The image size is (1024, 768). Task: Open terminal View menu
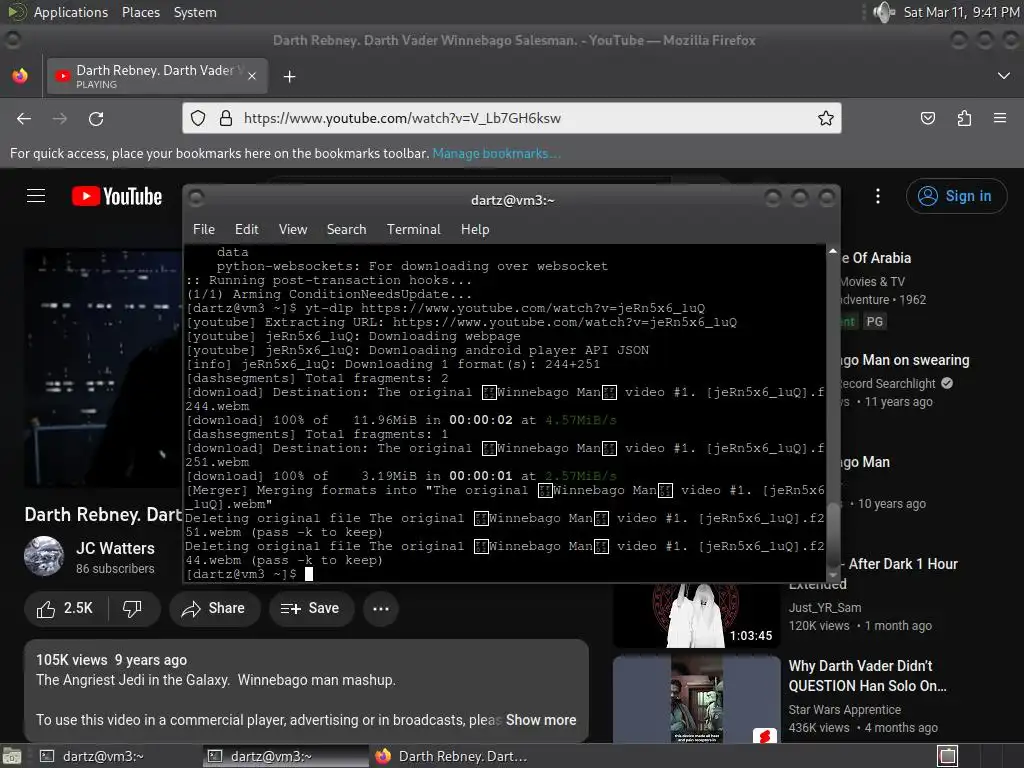293,229
